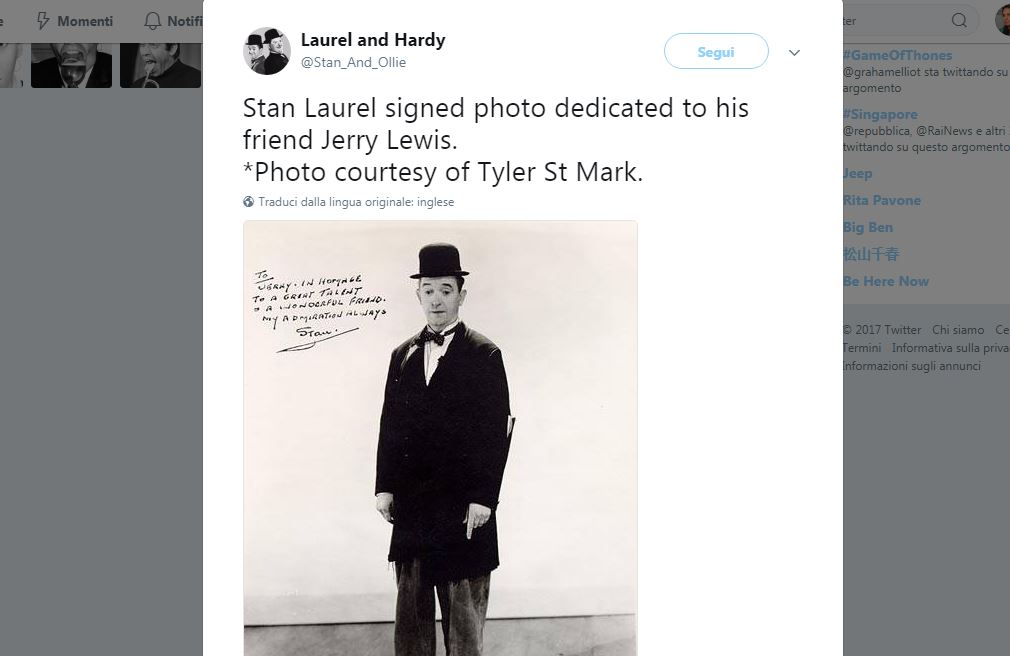Select the Rita Pavone trend
This screenshot has height=656, width=1010.
click(x=881, y=200)
